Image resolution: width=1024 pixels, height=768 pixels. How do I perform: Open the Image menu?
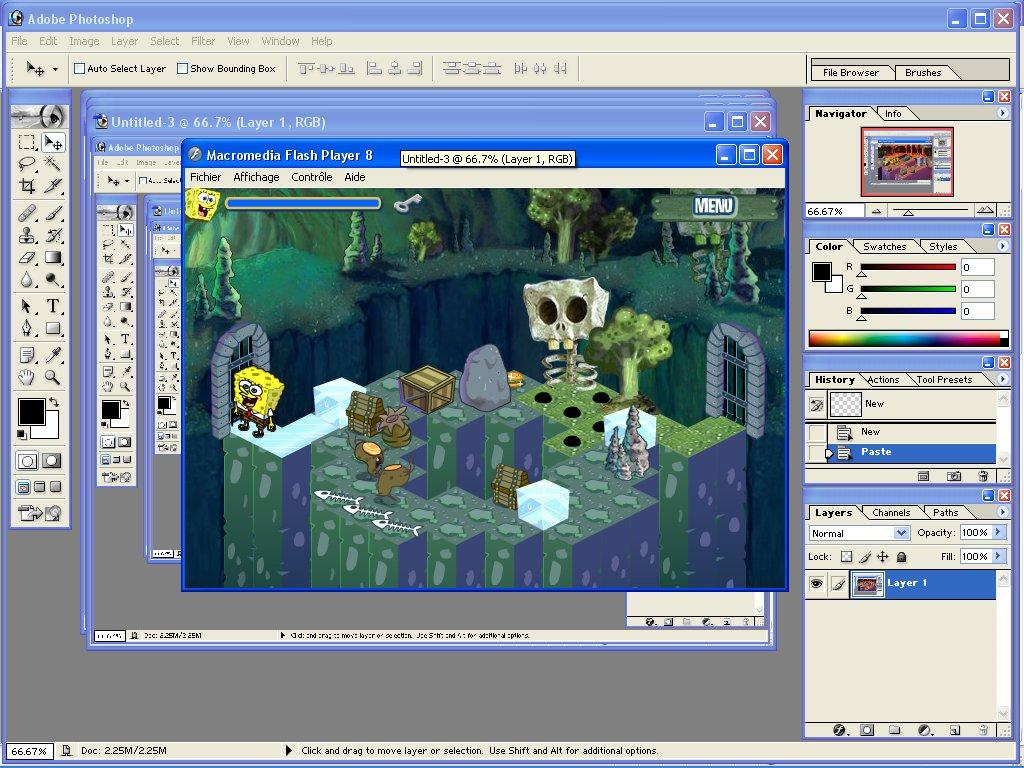click(84, 40)
